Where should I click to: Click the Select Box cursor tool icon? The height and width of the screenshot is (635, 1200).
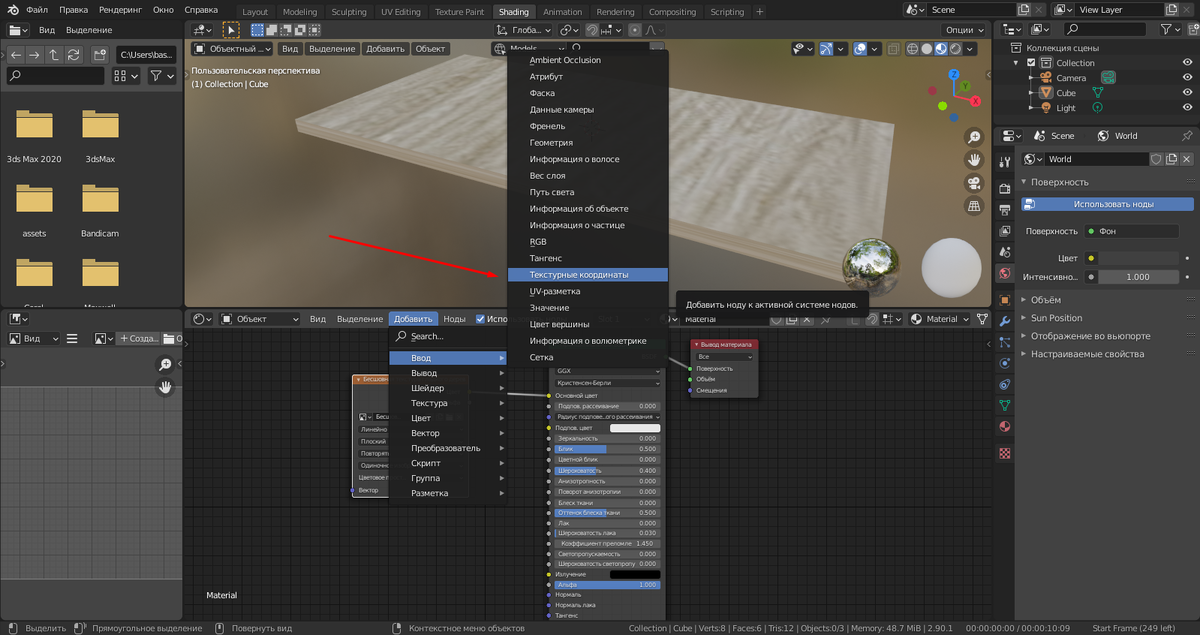click(x=231, y=30)
